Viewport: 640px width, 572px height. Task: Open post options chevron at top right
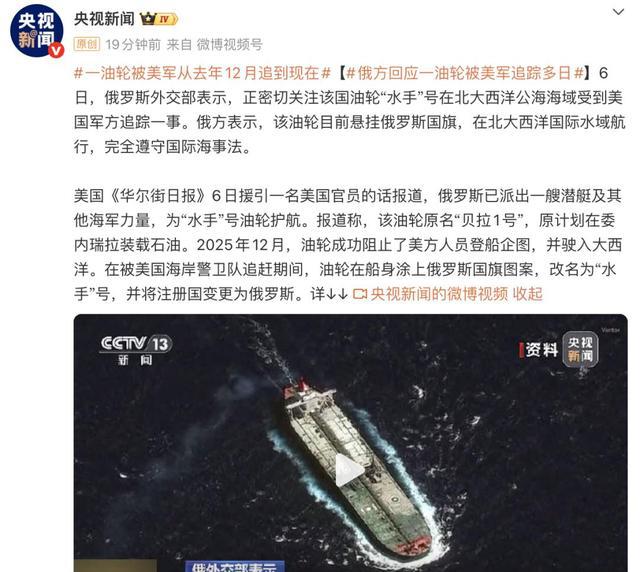tap(618, 12)
